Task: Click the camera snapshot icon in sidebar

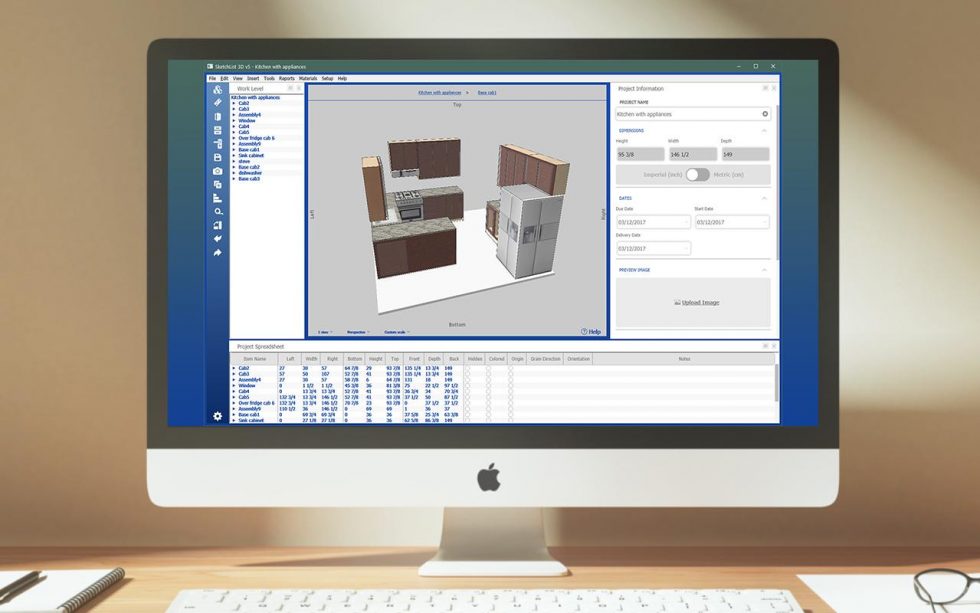Action: click(x=218, y=171)
